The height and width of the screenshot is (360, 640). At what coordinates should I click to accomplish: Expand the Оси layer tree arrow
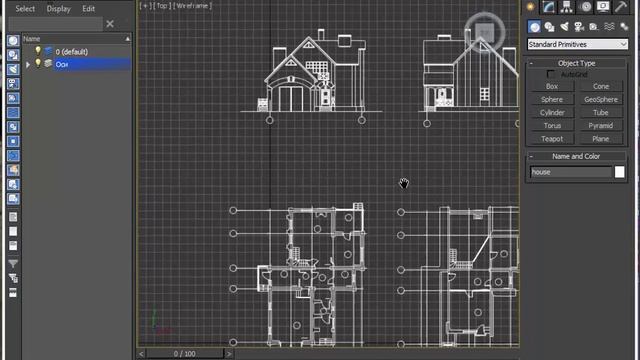click(28, 64)
